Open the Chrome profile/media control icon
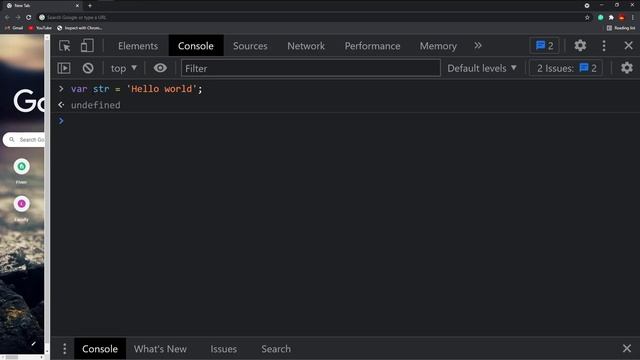The width and height of the screenshot is (640, 360). pyautogui.click(x=587, y=5)
